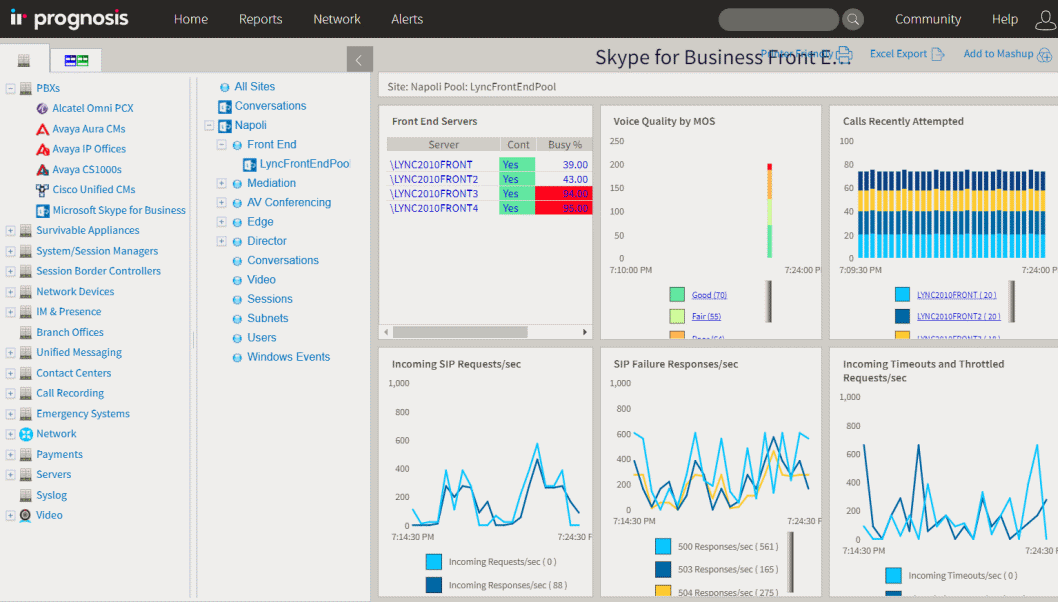Expand the Edge node
The image size is (1058, 602).
pyautogui.click(x=221, y=222)
